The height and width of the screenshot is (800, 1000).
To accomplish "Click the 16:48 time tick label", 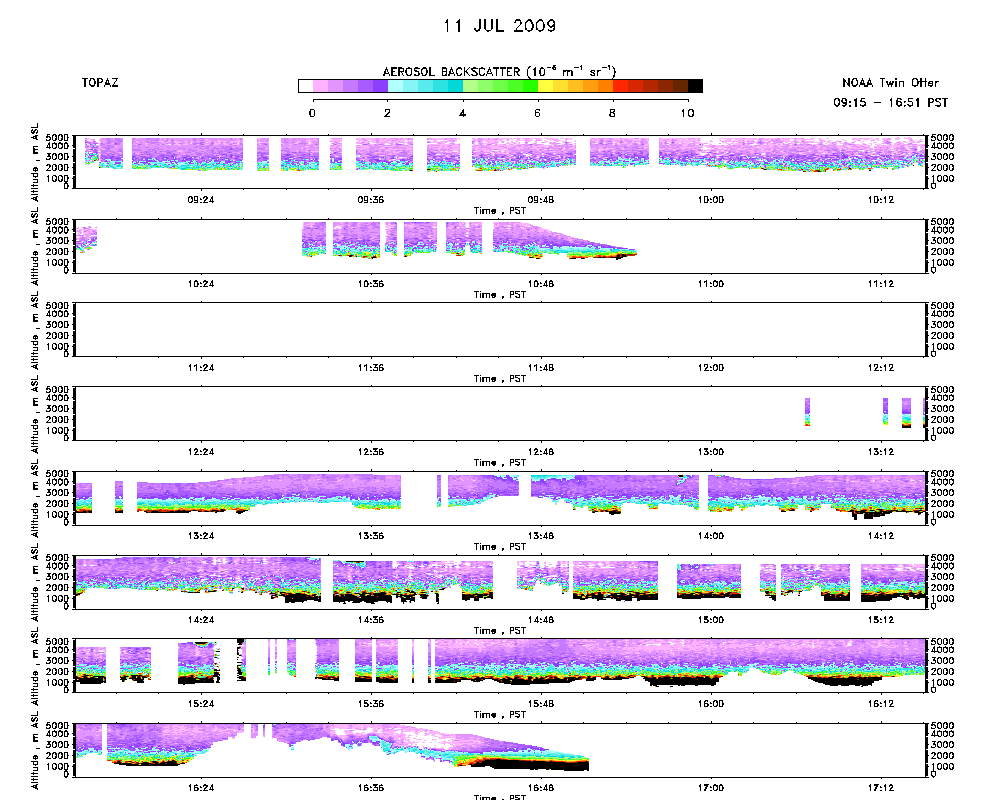I will tap(541, 788).
